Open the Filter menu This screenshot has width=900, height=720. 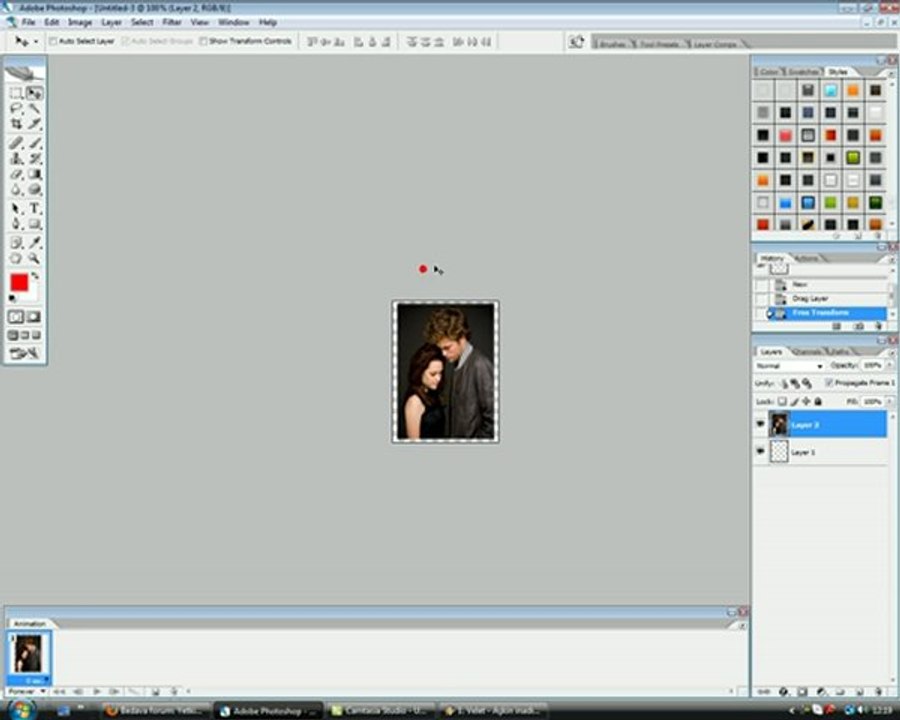(172, 22)
